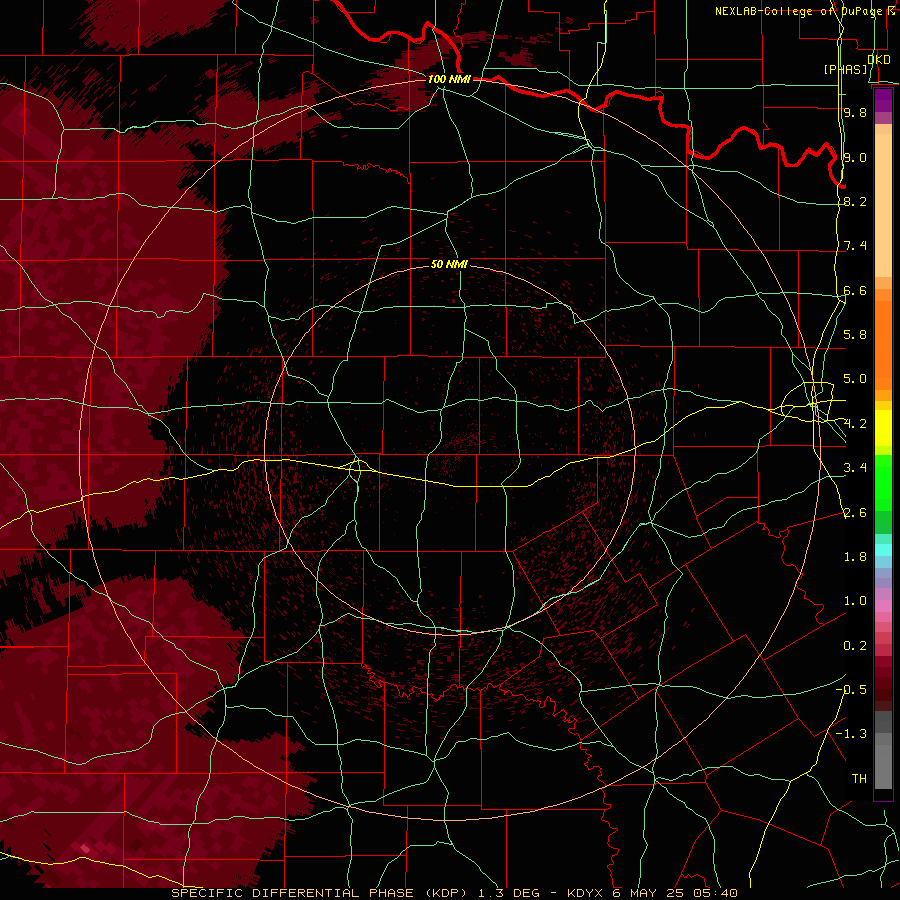900x900 pixels.
Task: Select the 7.4 legend value
Action: 855,246
